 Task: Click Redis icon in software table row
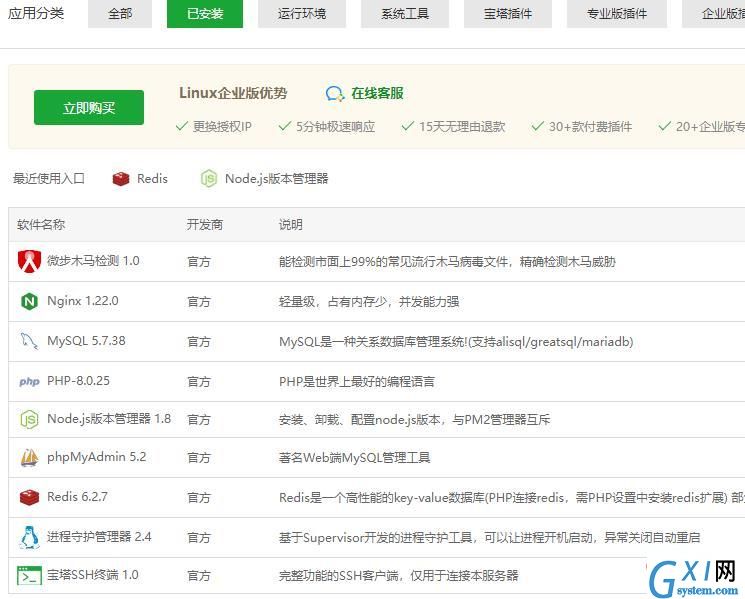(x=29, y=497)
